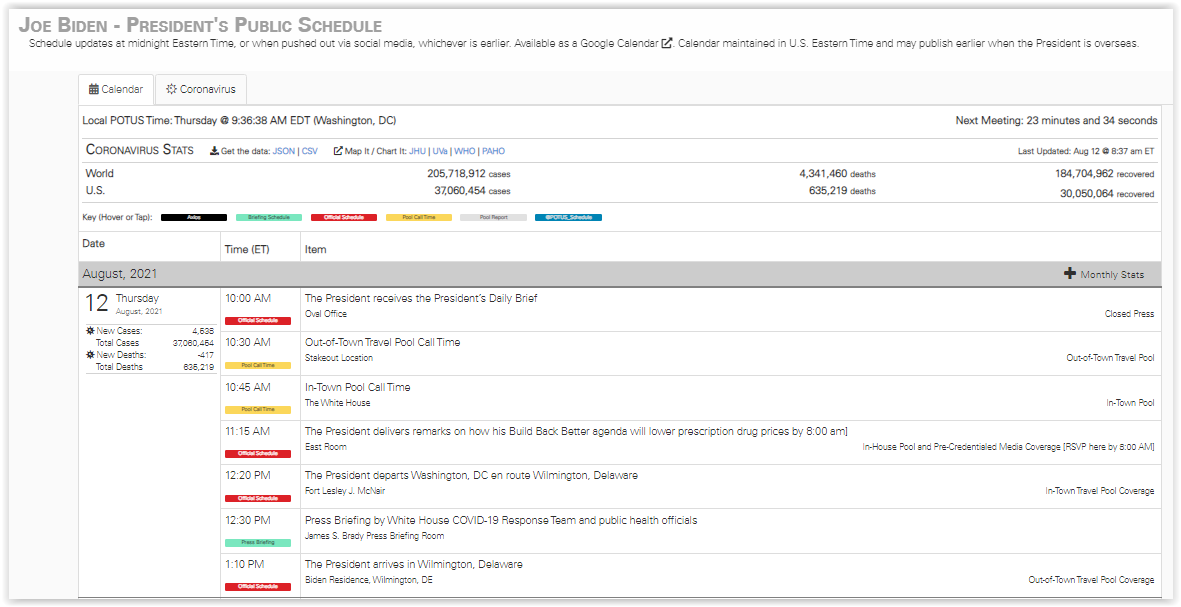Click 'The President arrives in Wilmington, Delaware' item
The image size is (1181, 607).
pos(414,564)
